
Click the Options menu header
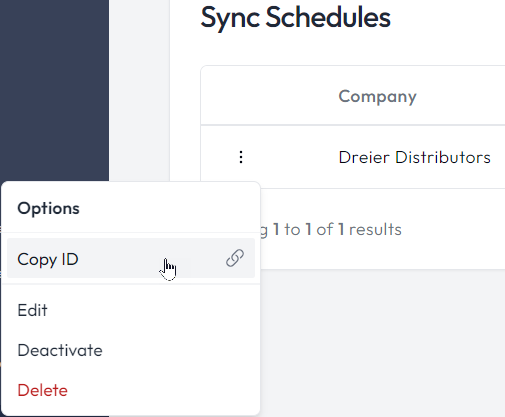48,209
